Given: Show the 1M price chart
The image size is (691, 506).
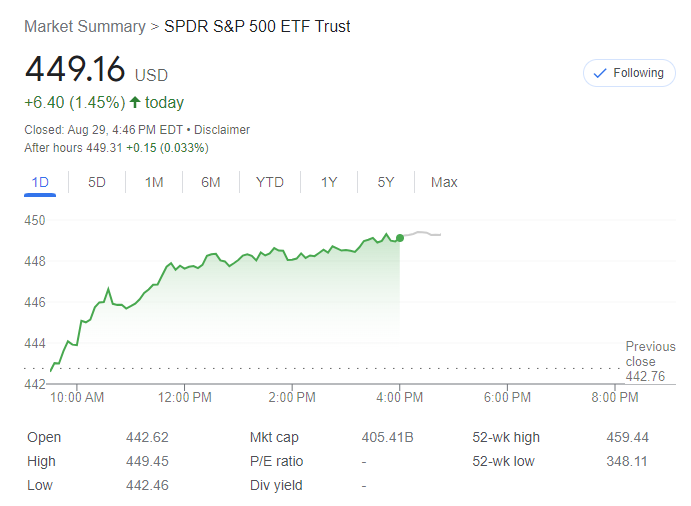Looking at the screenshot, I should click(x=154, y=182).
